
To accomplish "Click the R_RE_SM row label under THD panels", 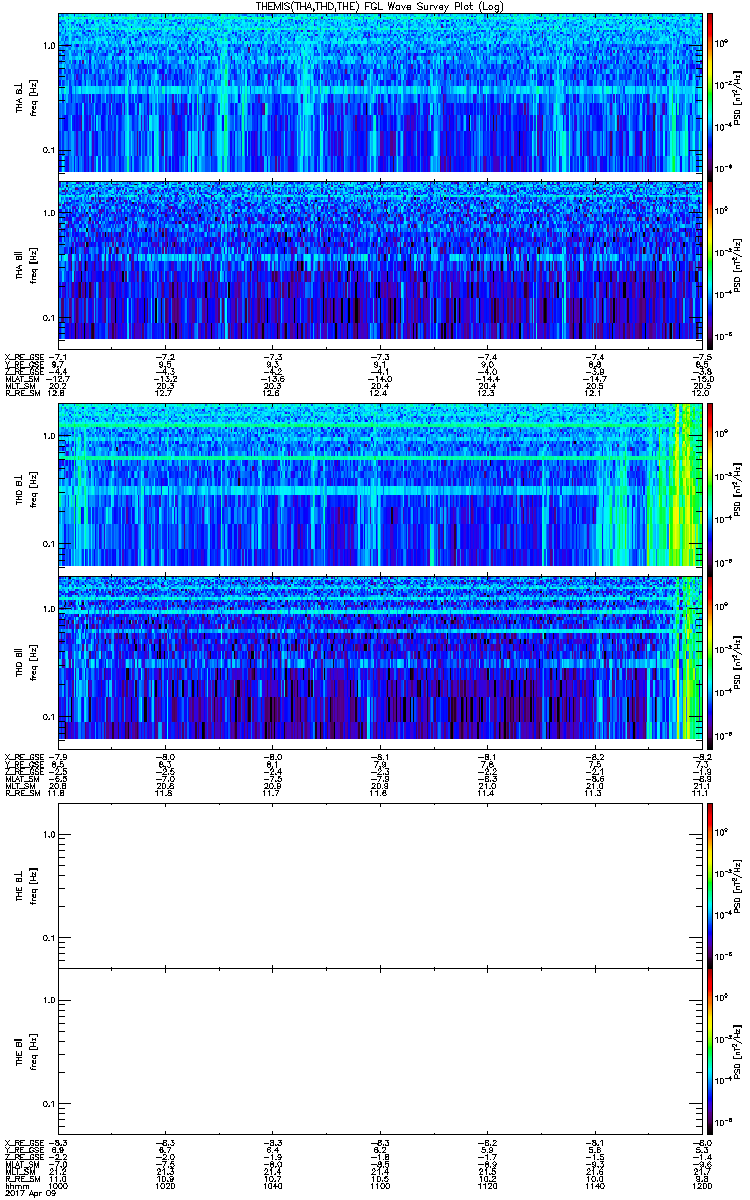I will 24,792.
